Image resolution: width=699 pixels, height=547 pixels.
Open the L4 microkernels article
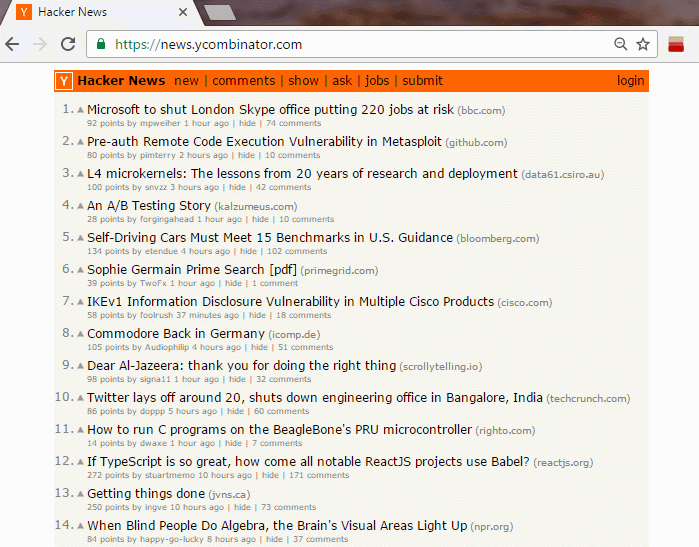302,174
